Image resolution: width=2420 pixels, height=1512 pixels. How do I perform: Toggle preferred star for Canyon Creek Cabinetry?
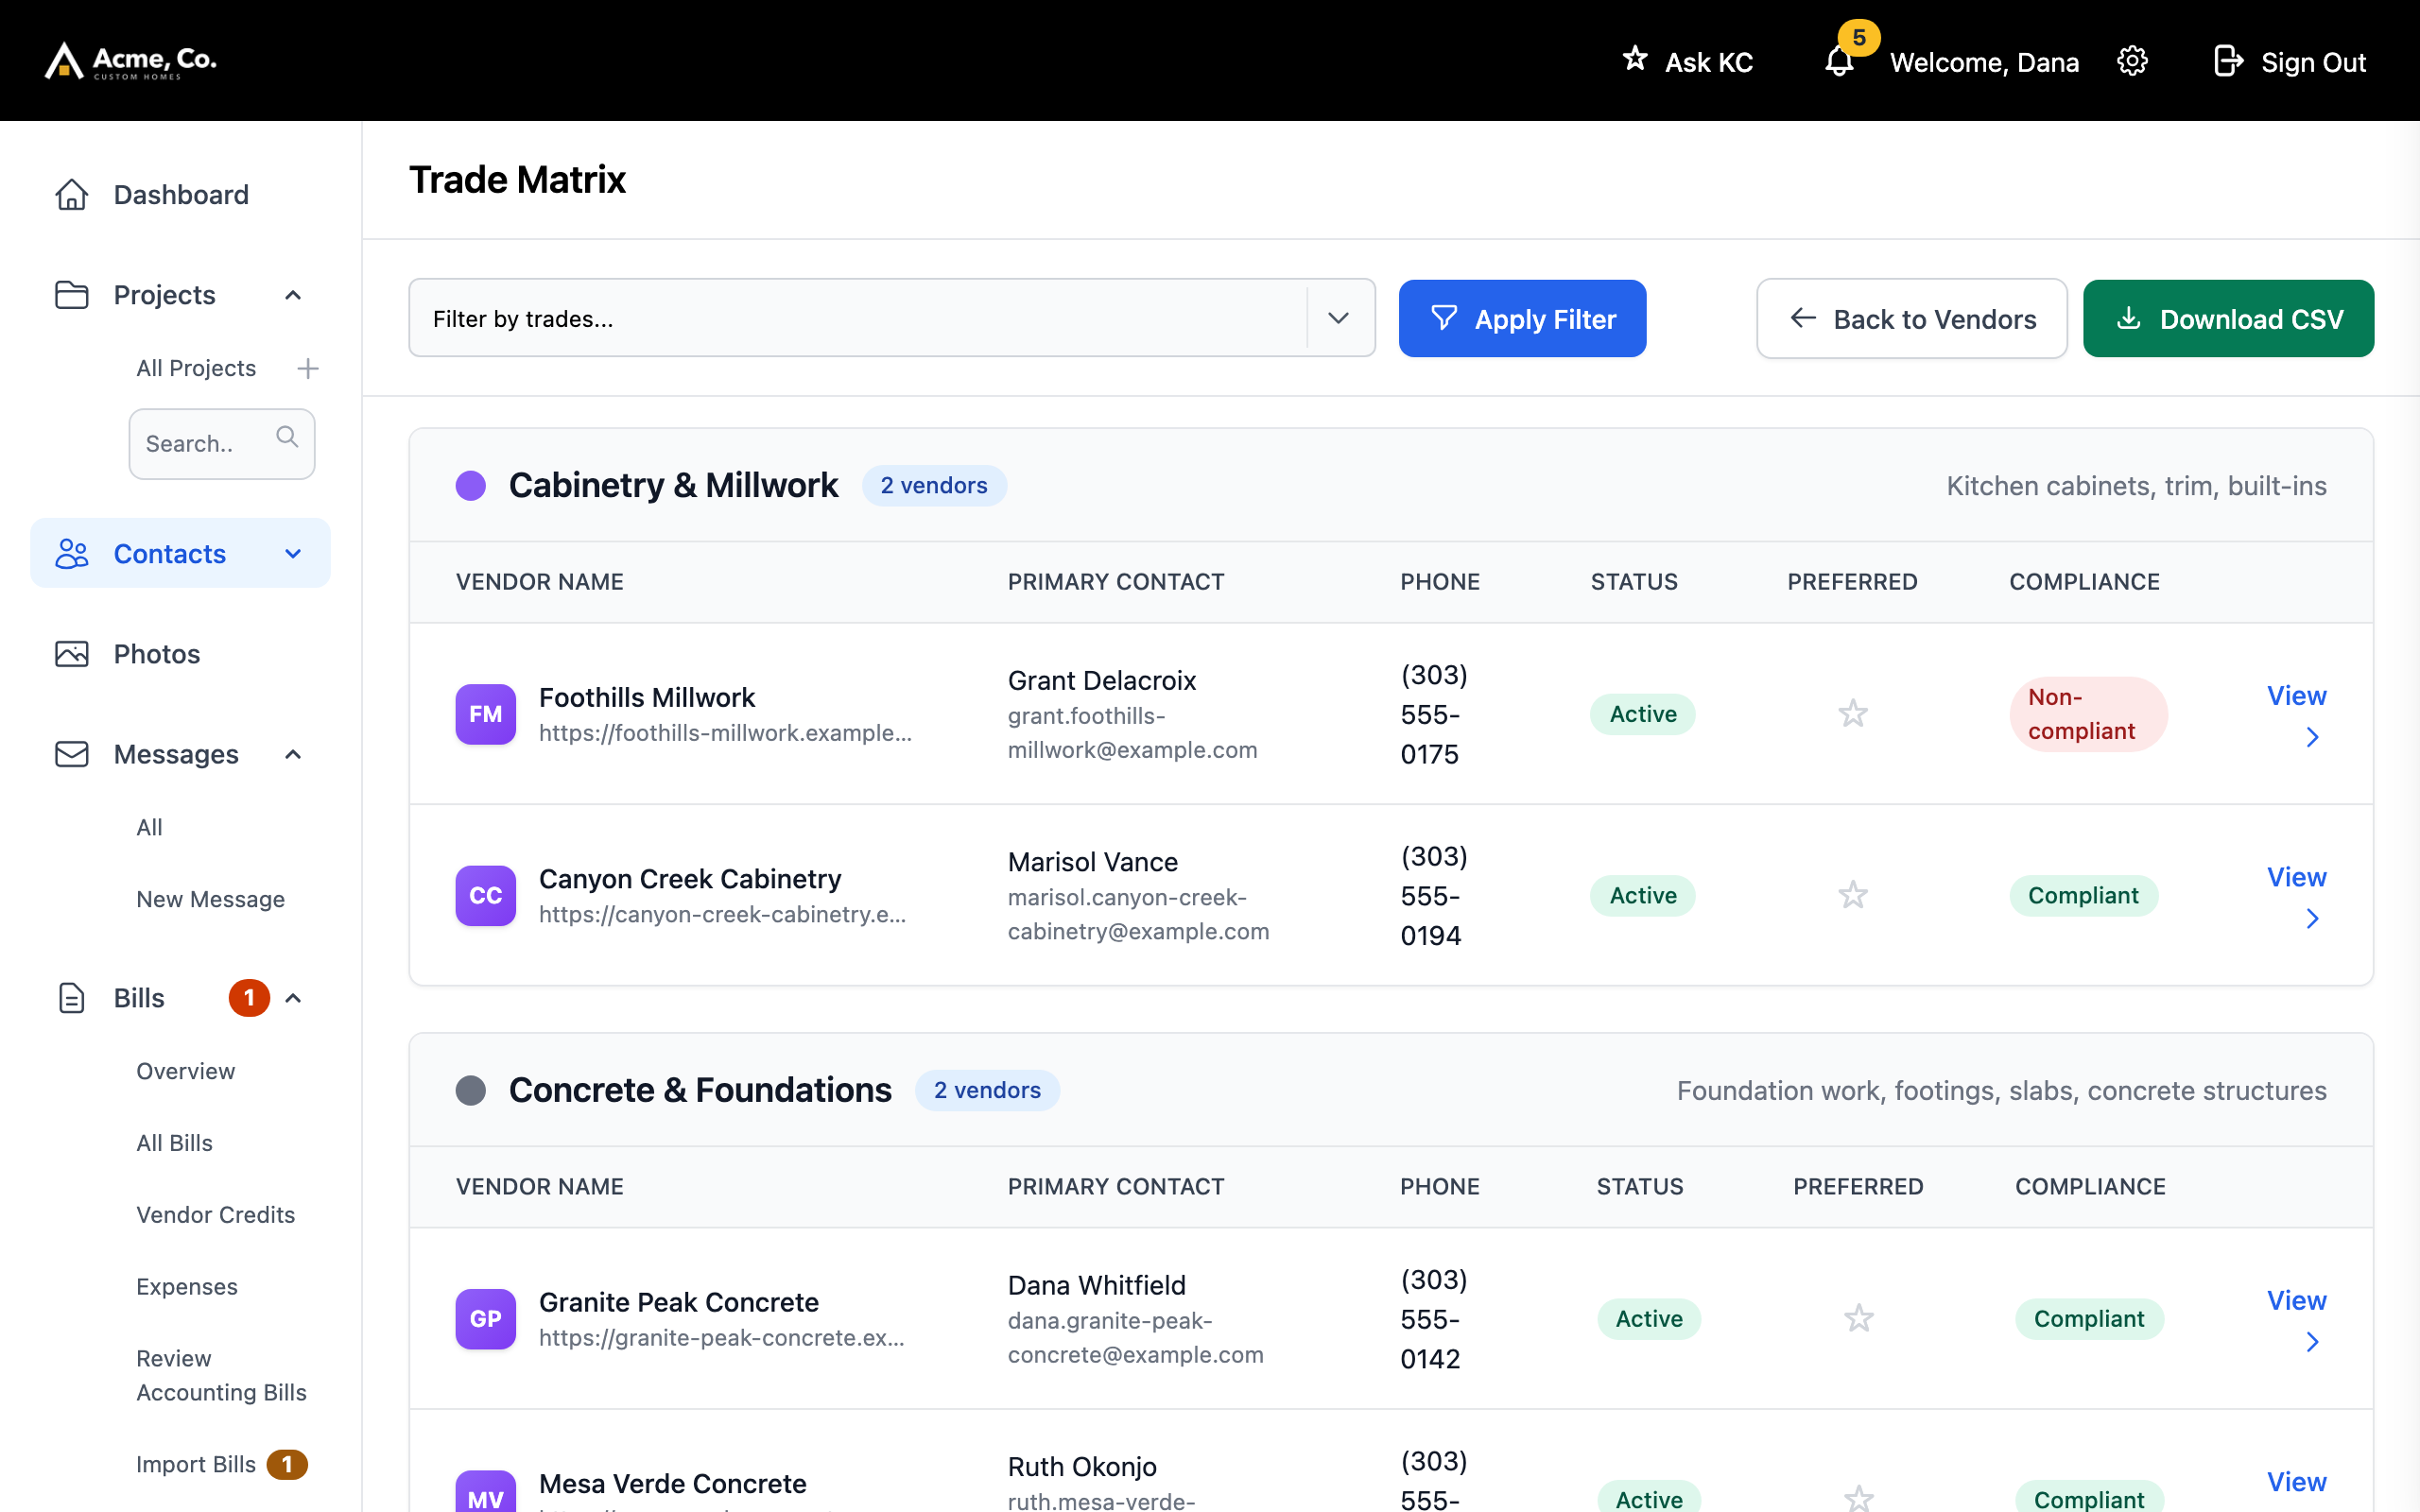click(x=1853, y=895)
